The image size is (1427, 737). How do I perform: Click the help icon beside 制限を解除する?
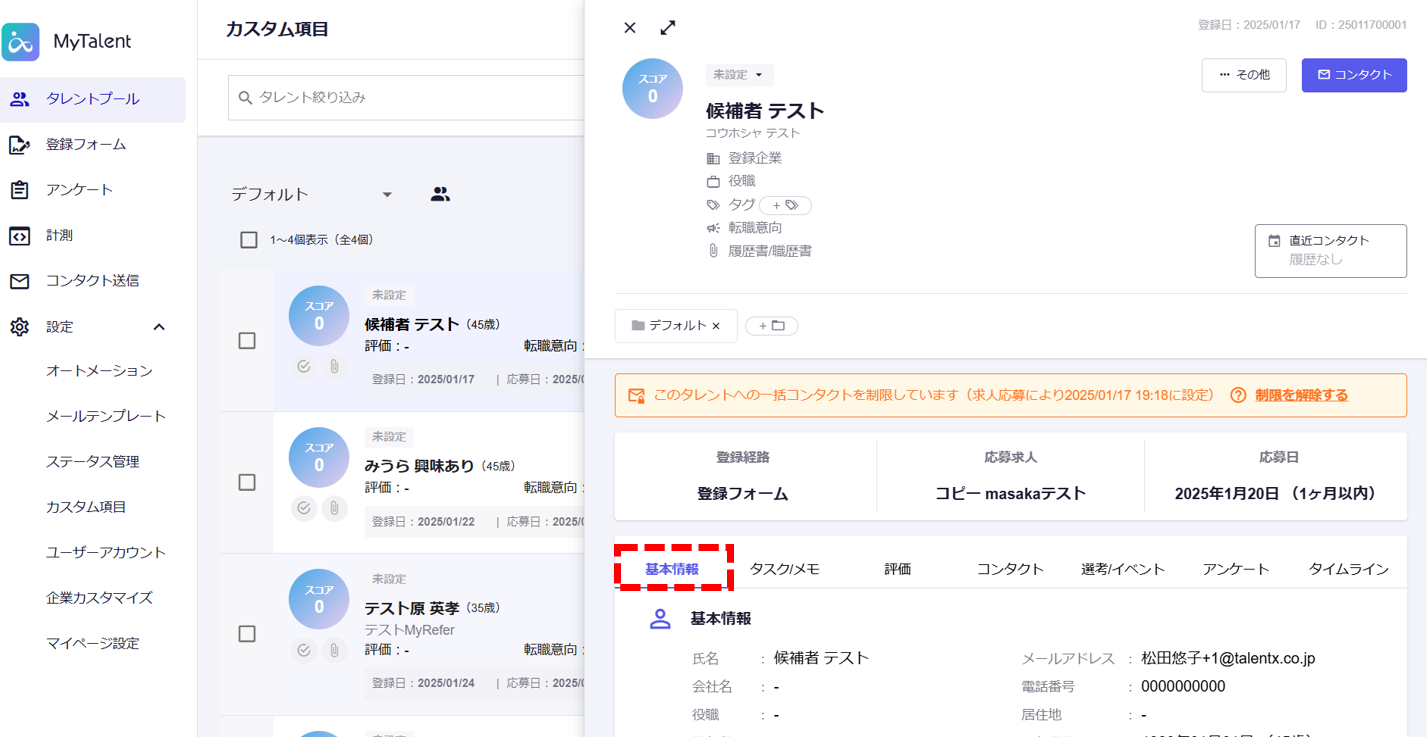1238,395
